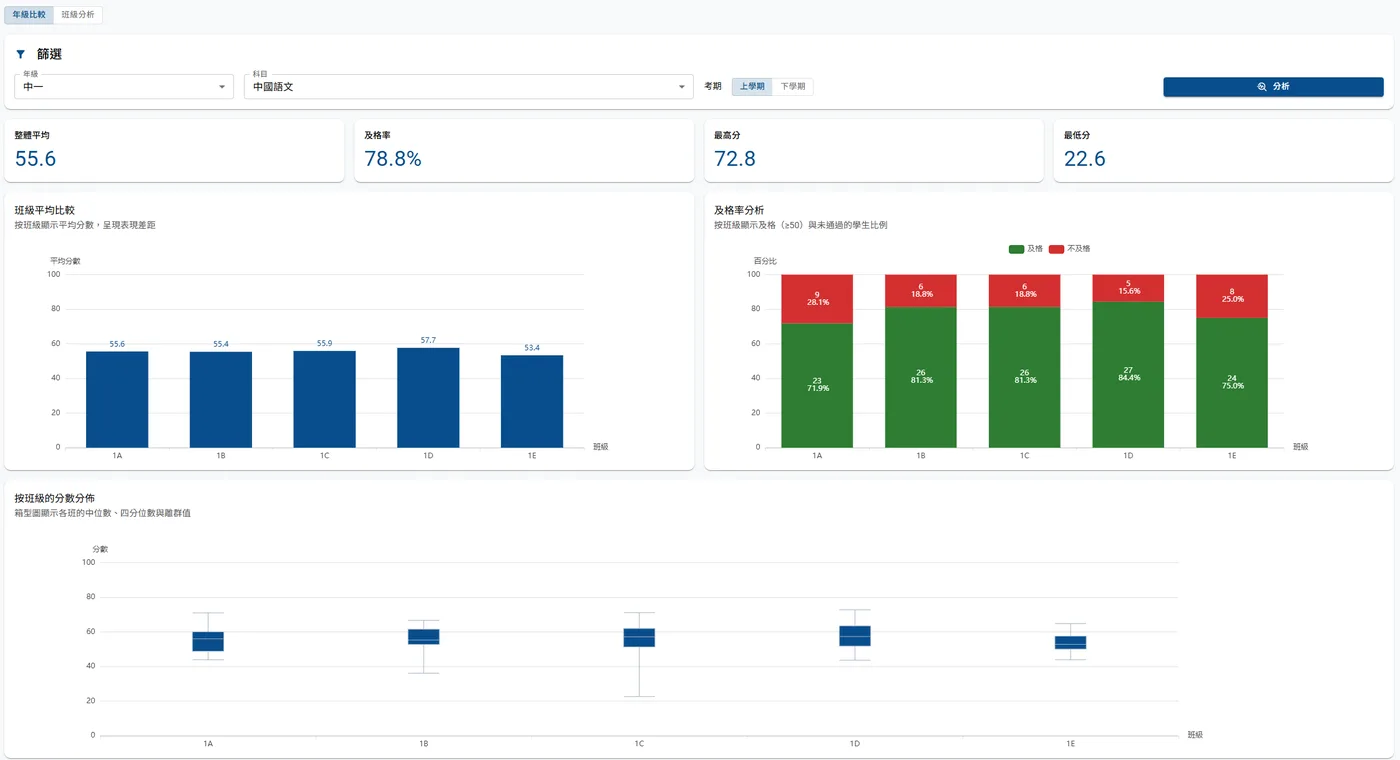Click the 按班級的分數分佈 chart heading
The height and width of the screenshot is (760, 1400).
pyautogui.click(x=55, y=498)
